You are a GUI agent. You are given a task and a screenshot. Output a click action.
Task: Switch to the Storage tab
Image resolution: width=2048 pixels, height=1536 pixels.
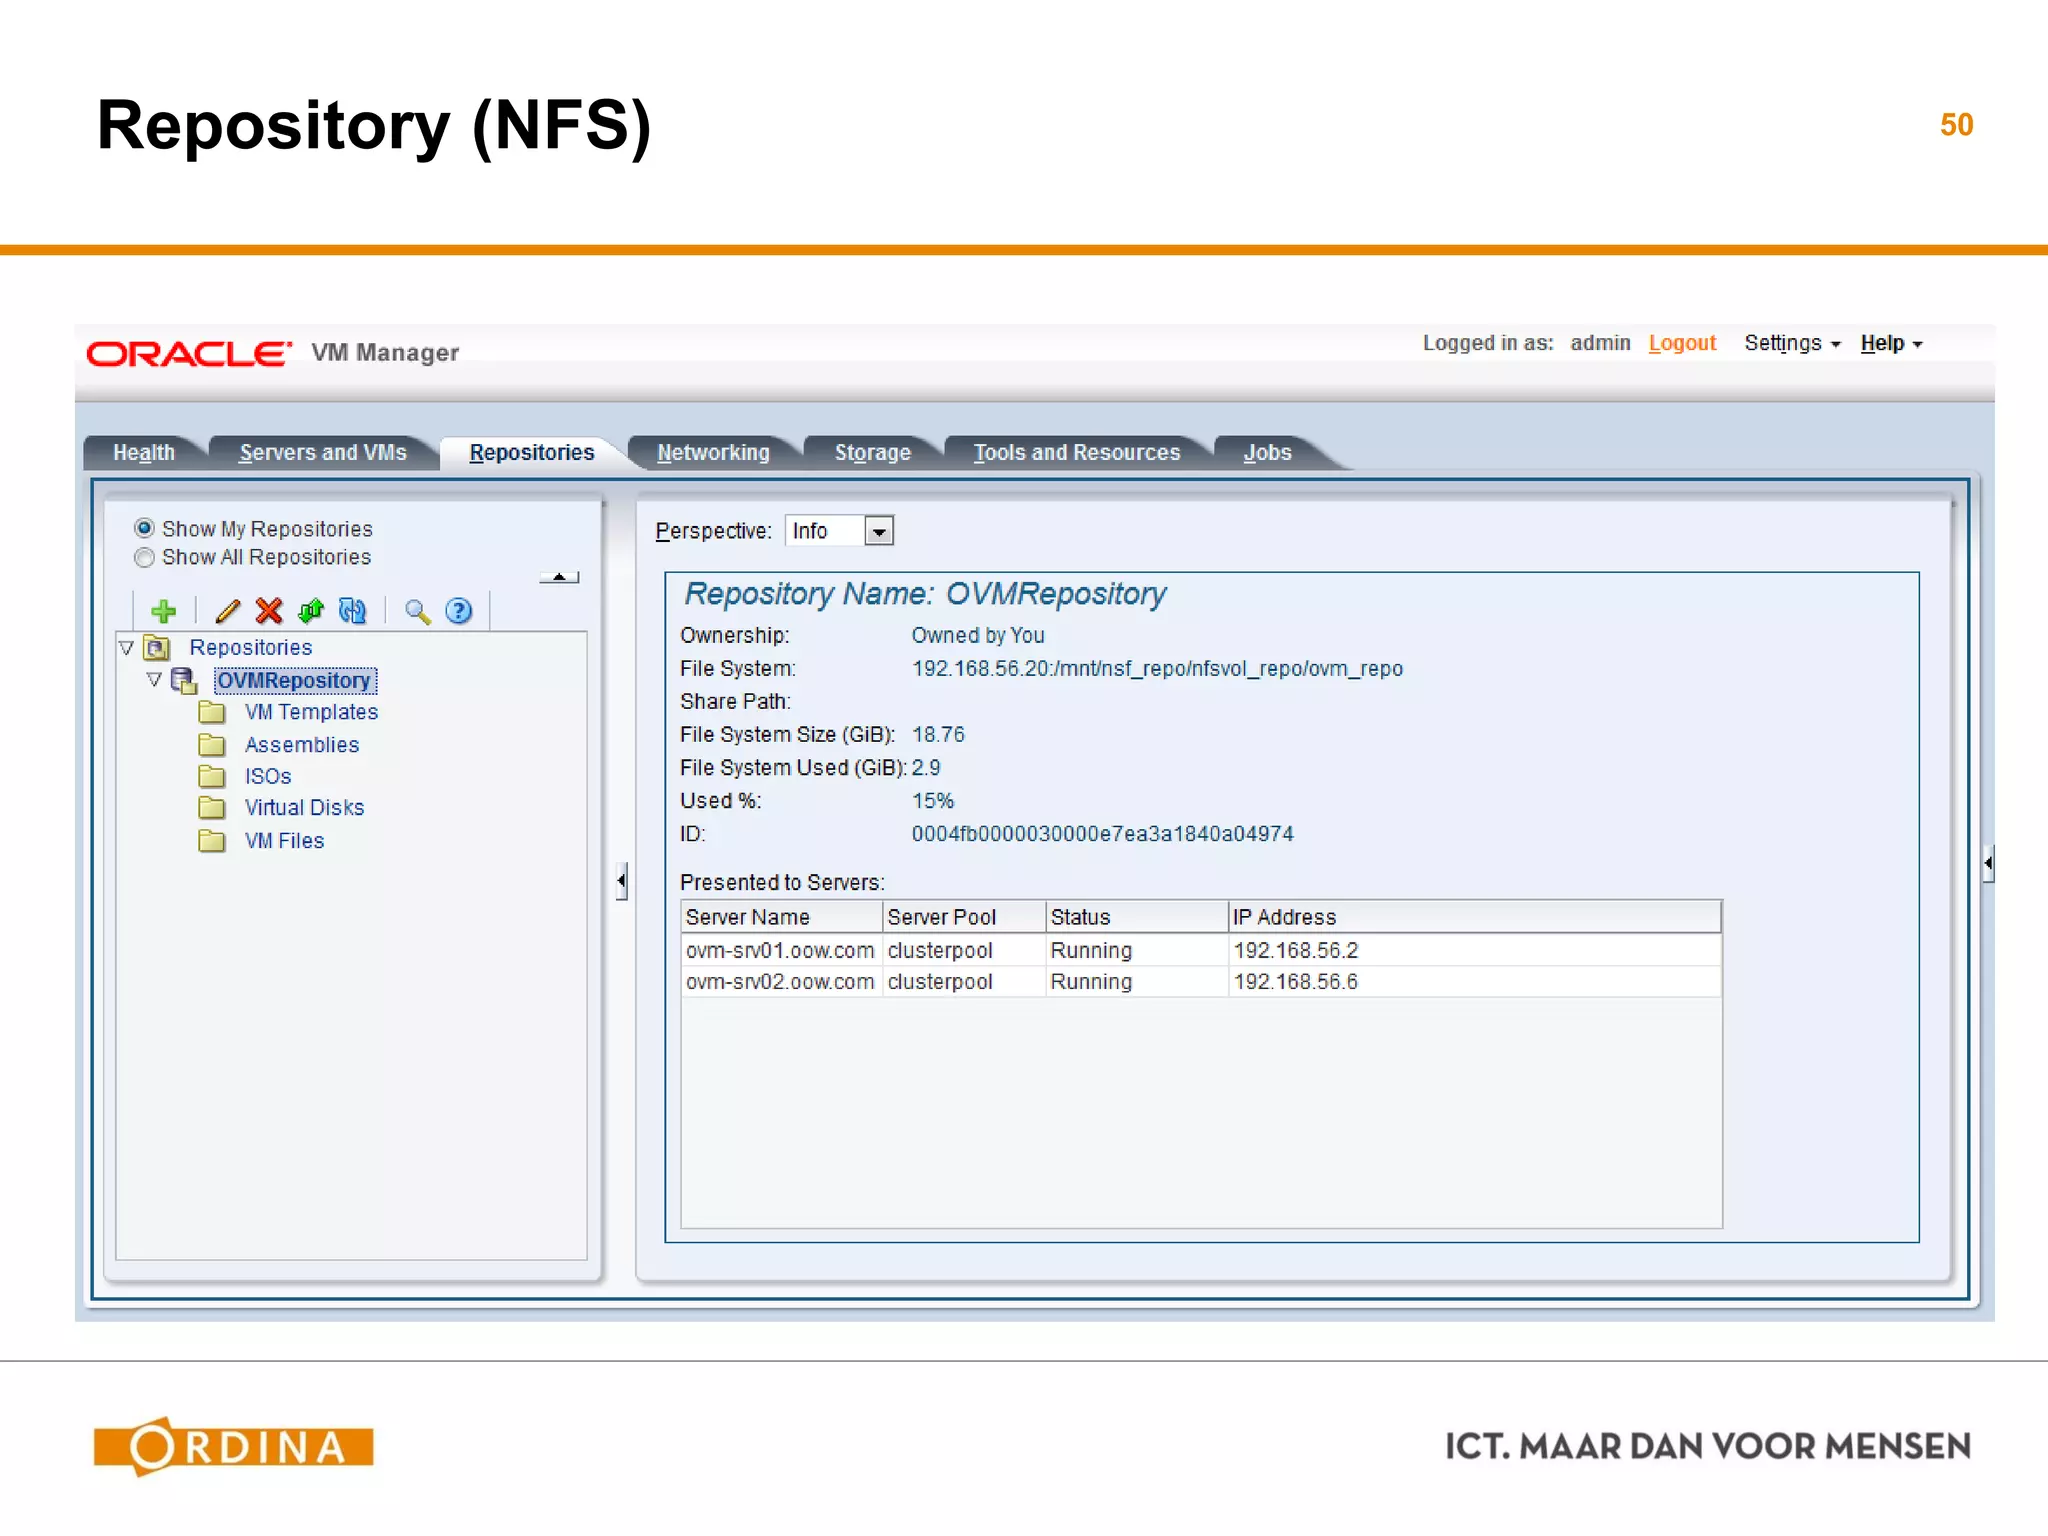click(873, 453)
